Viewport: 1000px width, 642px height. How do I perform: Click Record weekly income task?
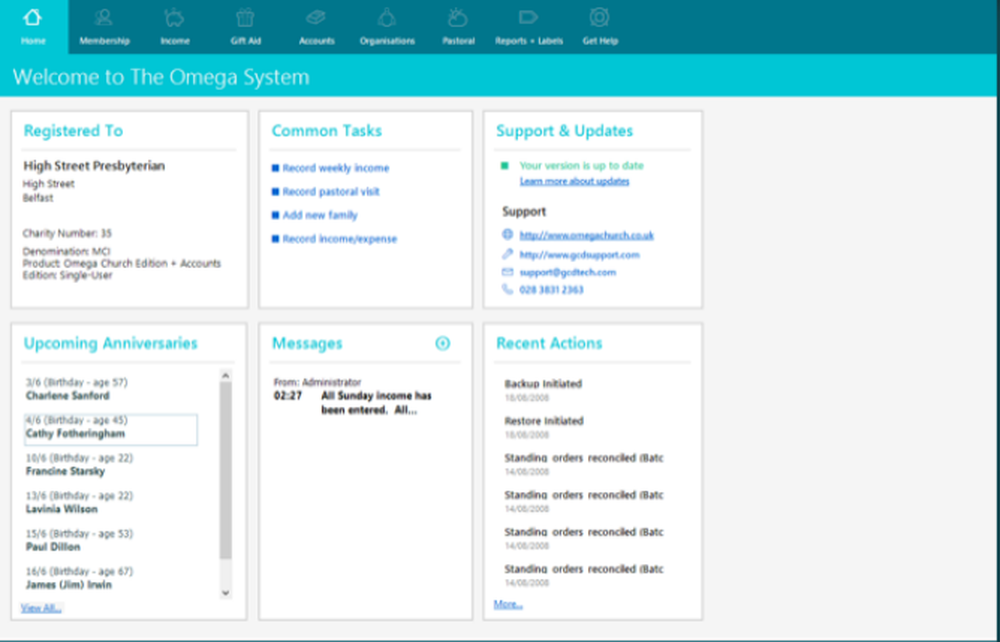click(x=335, y=168)
